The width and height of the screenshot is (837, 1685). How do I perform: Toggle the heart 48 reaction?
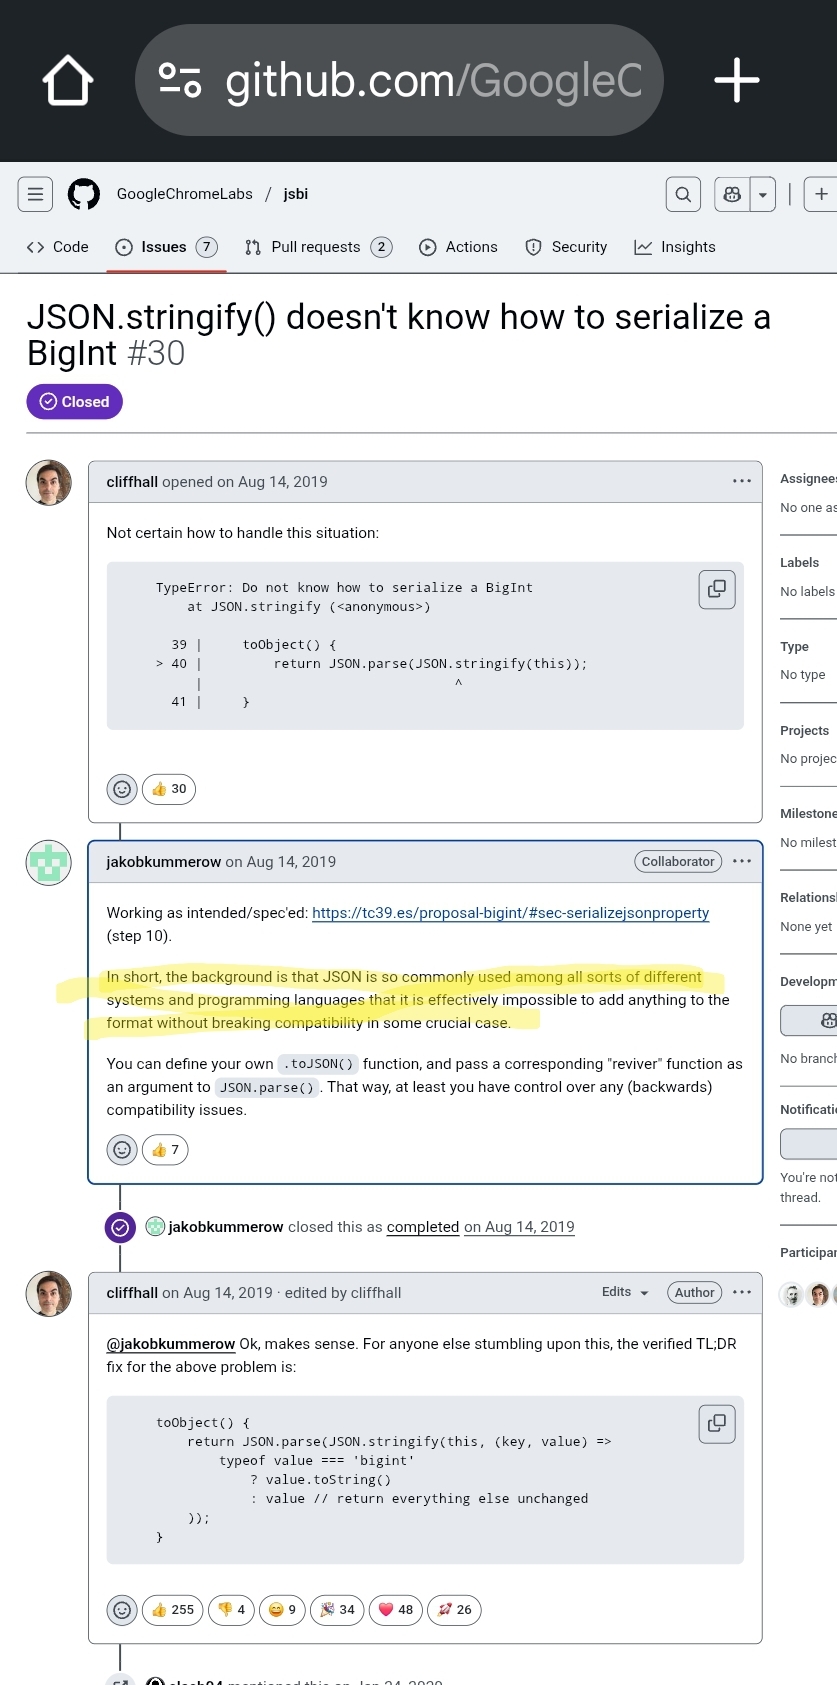pos(395,1610)
